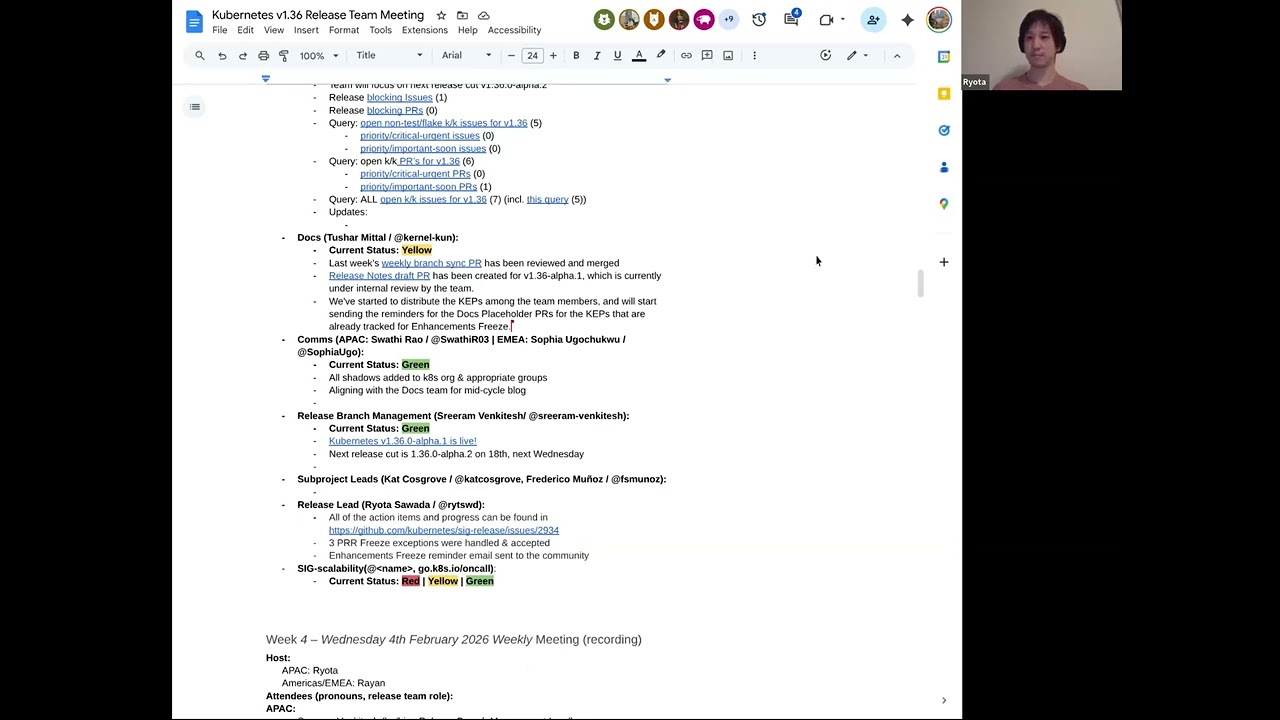Collapse the side panel arrow at bottom
Screen dimensions: 1280x720
(944, 700)
